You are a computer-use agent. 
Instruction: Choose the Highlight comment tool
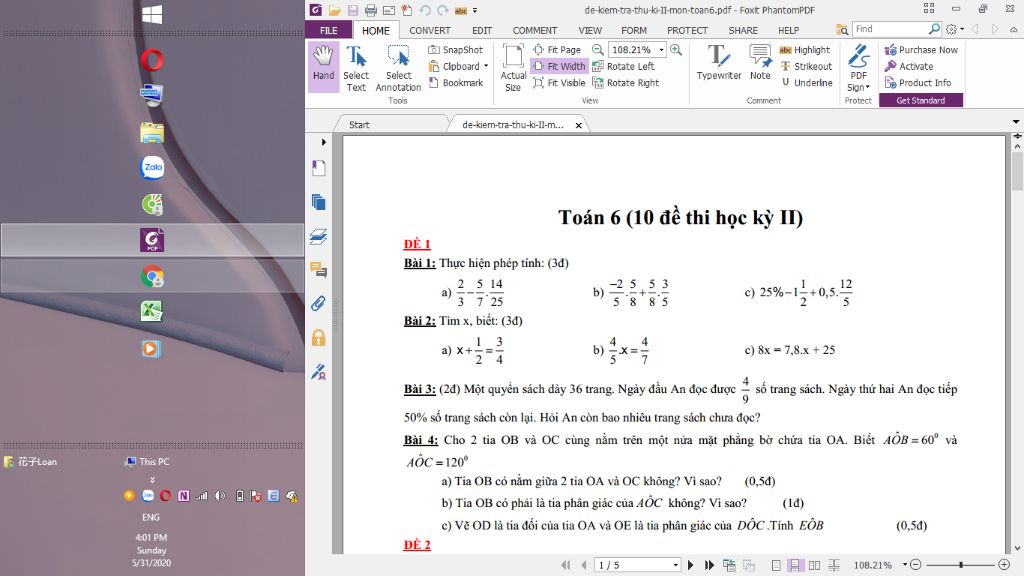(x=805, y=50)
